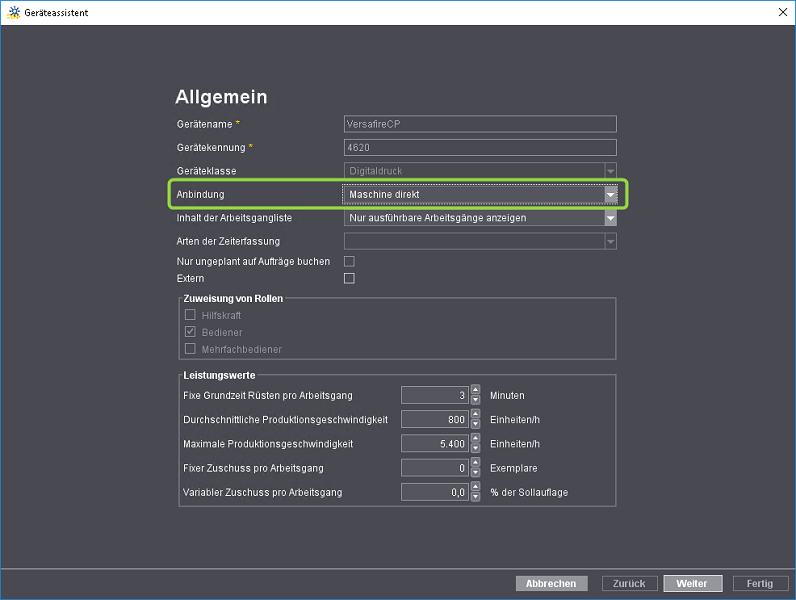This screenshot has width=796, height=600.
Task: Click the Weiter button
Action: coord(692,583)
